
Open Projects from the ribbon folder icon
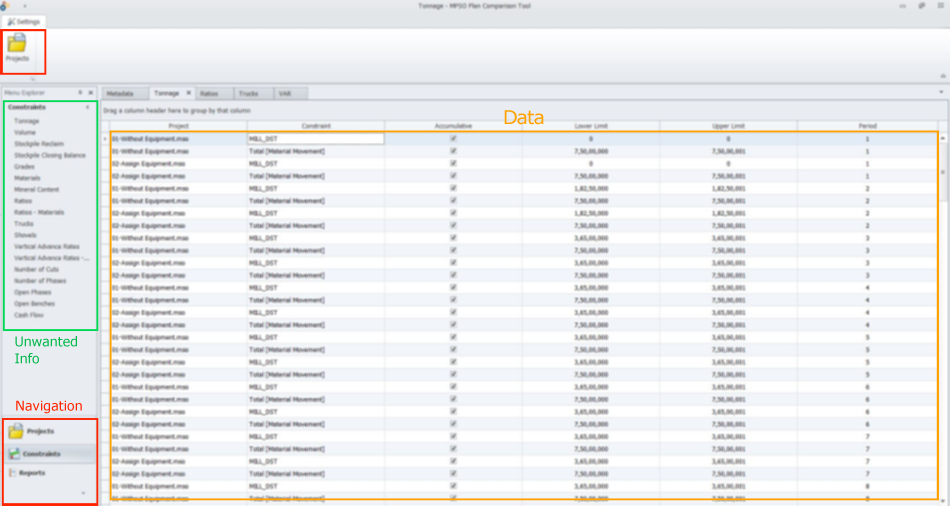pyautogui.click(x=17, y=47)
